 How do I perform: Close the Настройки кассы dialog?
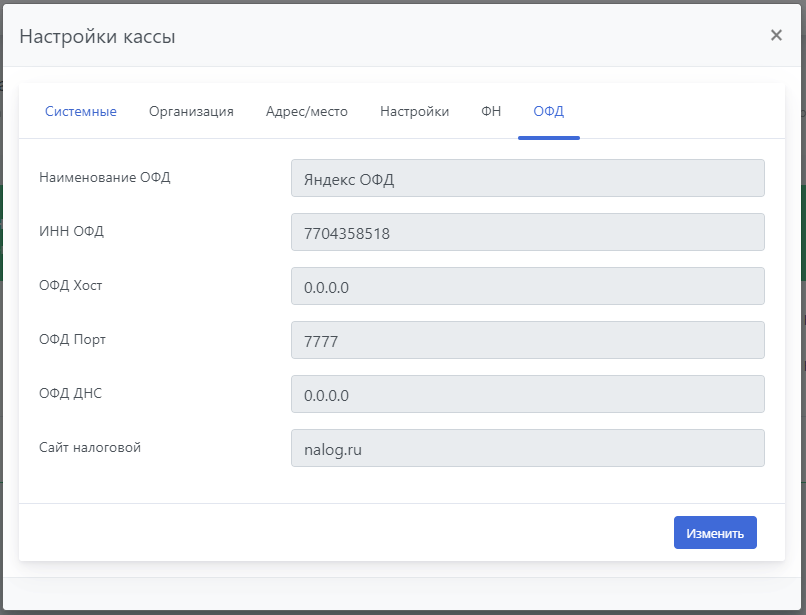coord(776,36)
